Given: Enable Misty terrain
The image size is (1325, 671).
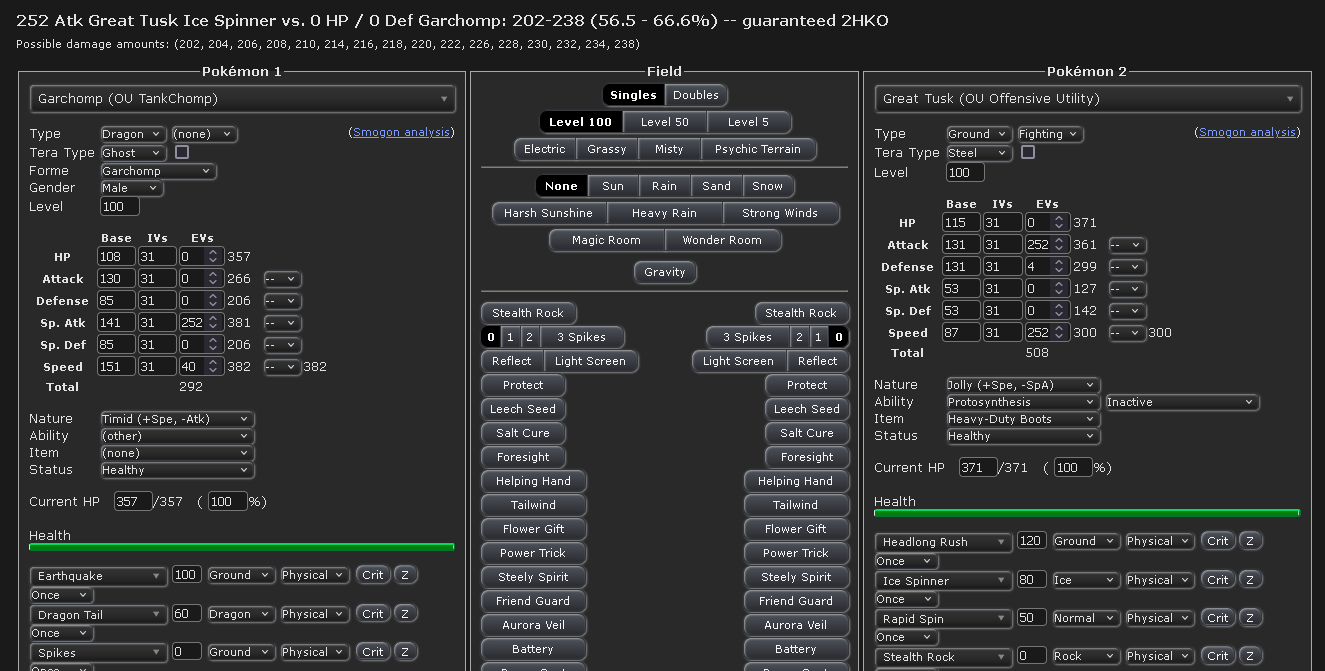Looking at the screenshot, I should (669, 149).
